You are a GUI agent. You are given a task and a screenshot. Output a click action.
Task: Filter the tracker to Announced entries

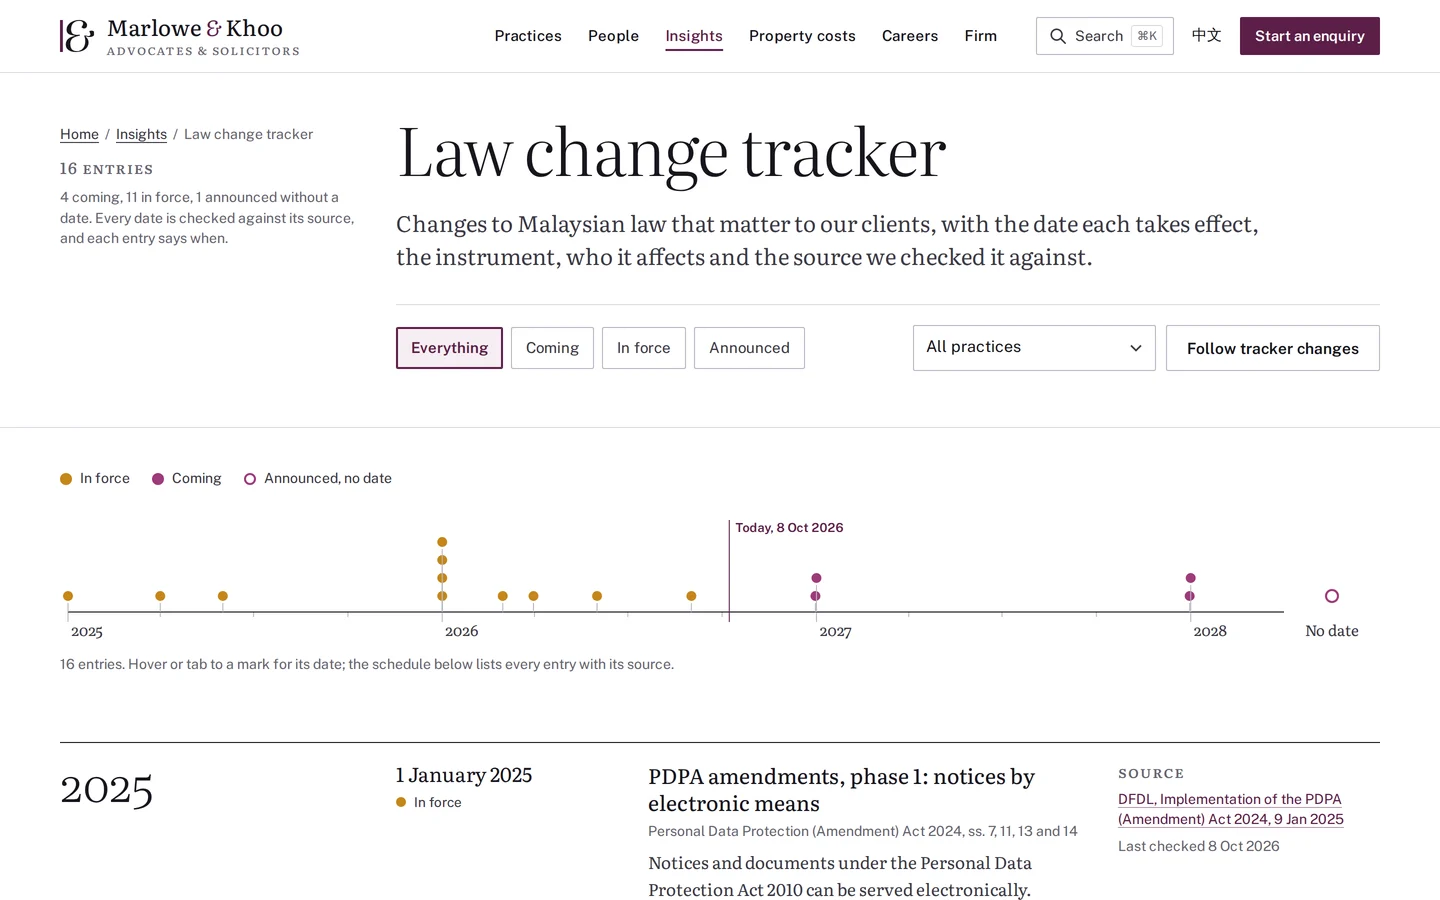[x=749, y=348]
